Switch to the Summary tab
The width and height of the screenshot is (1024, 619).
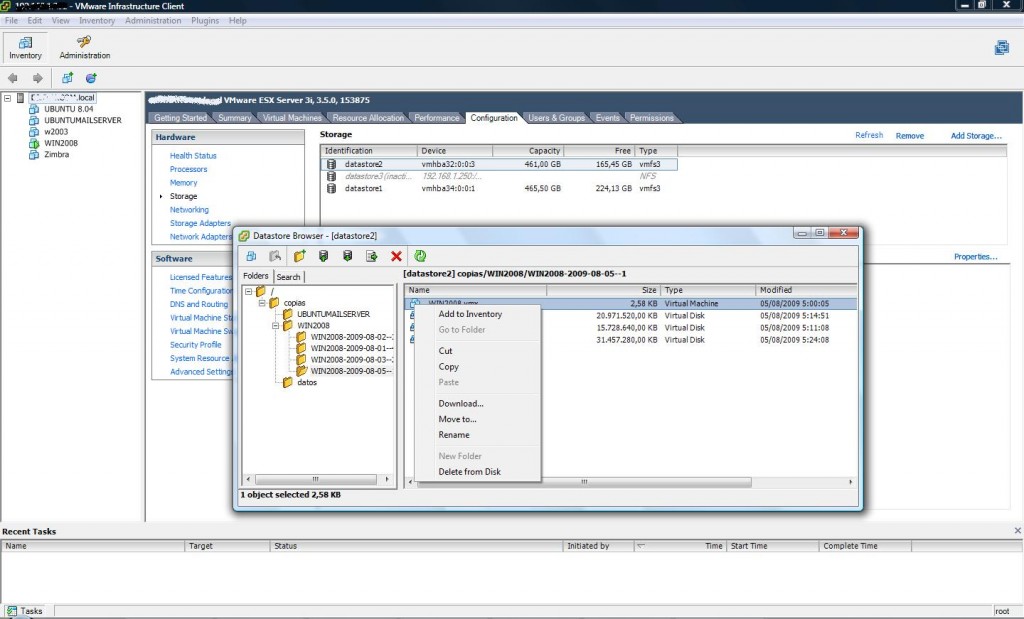[x=234, y=118]
